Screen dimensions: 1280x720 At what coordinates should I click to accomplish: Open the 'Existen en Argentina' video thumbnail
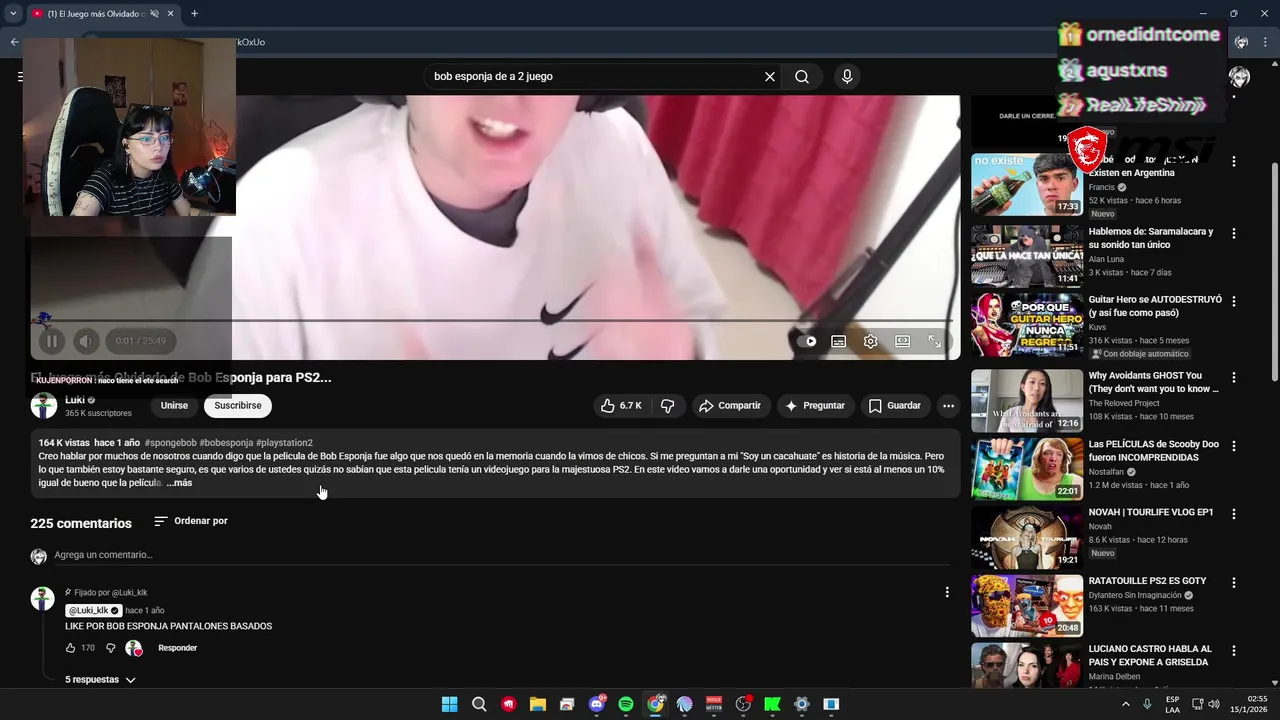tap(1027, 185)
